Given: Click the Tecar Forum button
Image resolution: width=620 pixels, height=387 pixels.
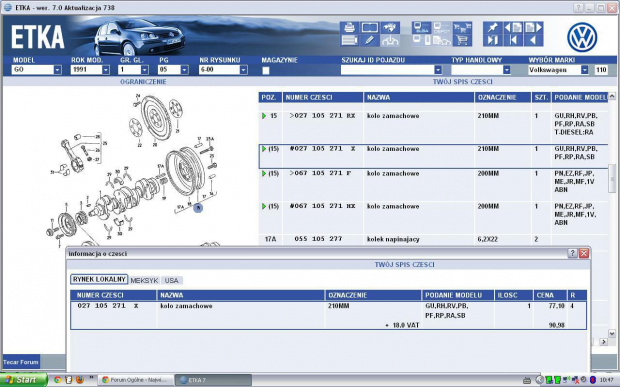Looking at the screenshot, I should point(21,362).
